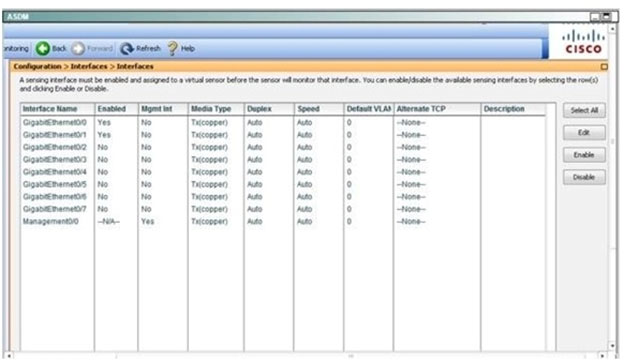624x363 pixels.
Task: Select the GigabitEthernet0/6 row
Action: tap(283, 197)
